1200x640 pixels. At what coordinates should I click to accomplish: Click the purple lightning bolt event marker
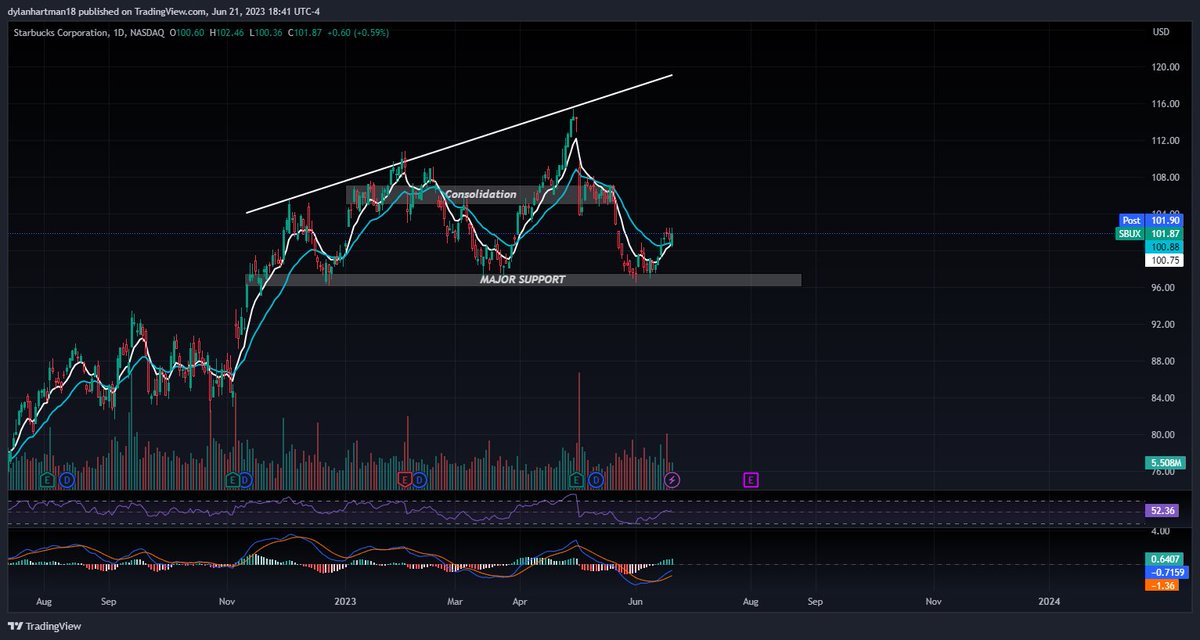[x=672, y=480]
